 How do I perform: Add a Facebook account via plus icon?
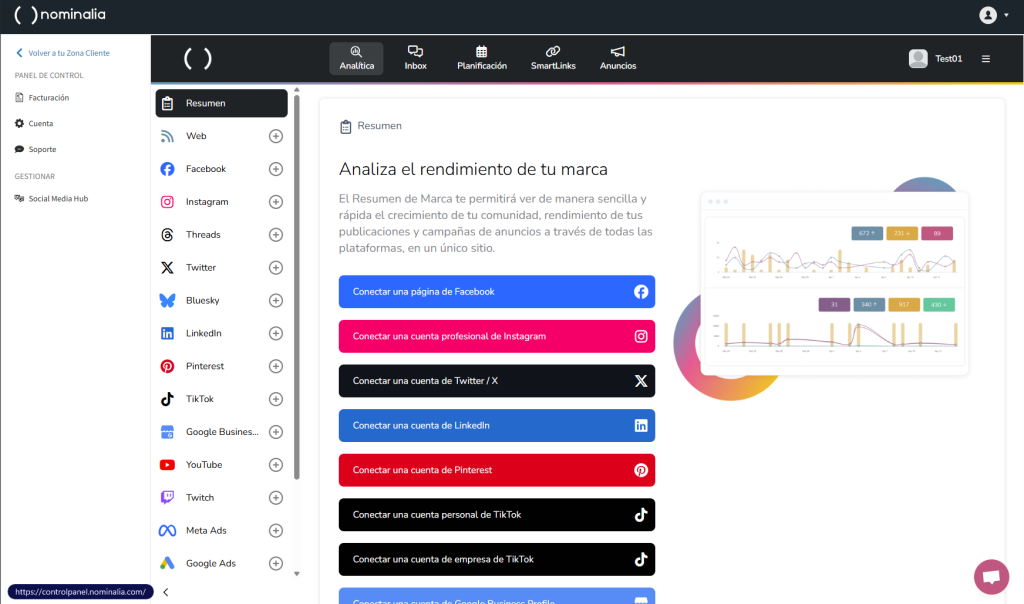pos(276,169)
